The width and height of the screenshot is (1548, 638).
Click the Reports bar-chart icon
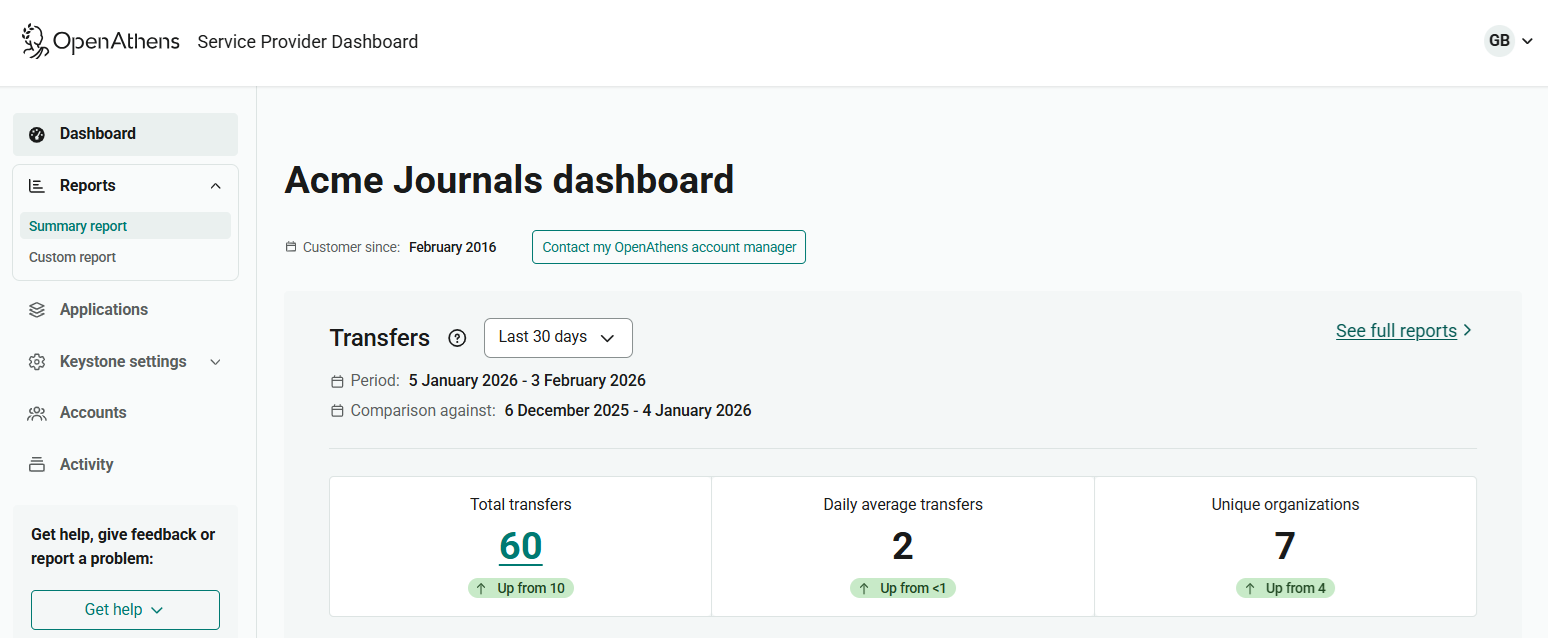pos(37,185)
